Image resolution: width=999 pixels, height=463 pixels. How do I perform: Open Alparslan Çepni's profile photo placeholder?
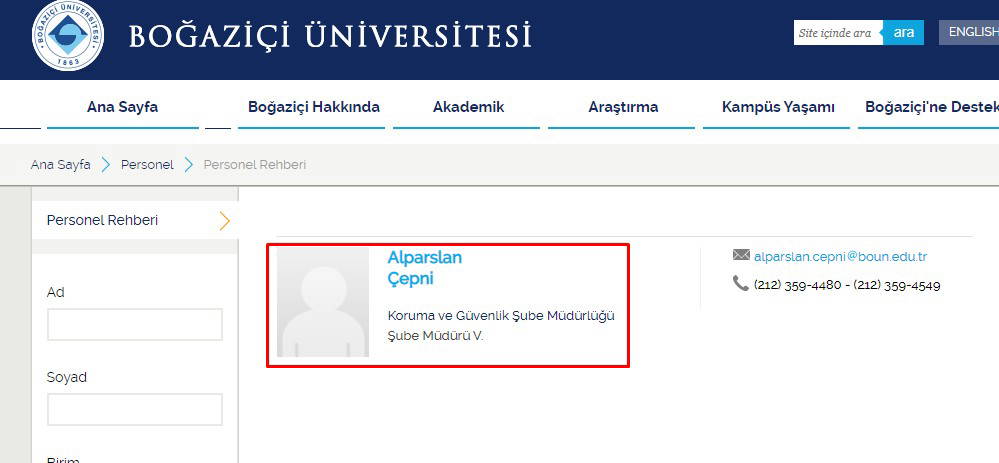coord(323,302)
